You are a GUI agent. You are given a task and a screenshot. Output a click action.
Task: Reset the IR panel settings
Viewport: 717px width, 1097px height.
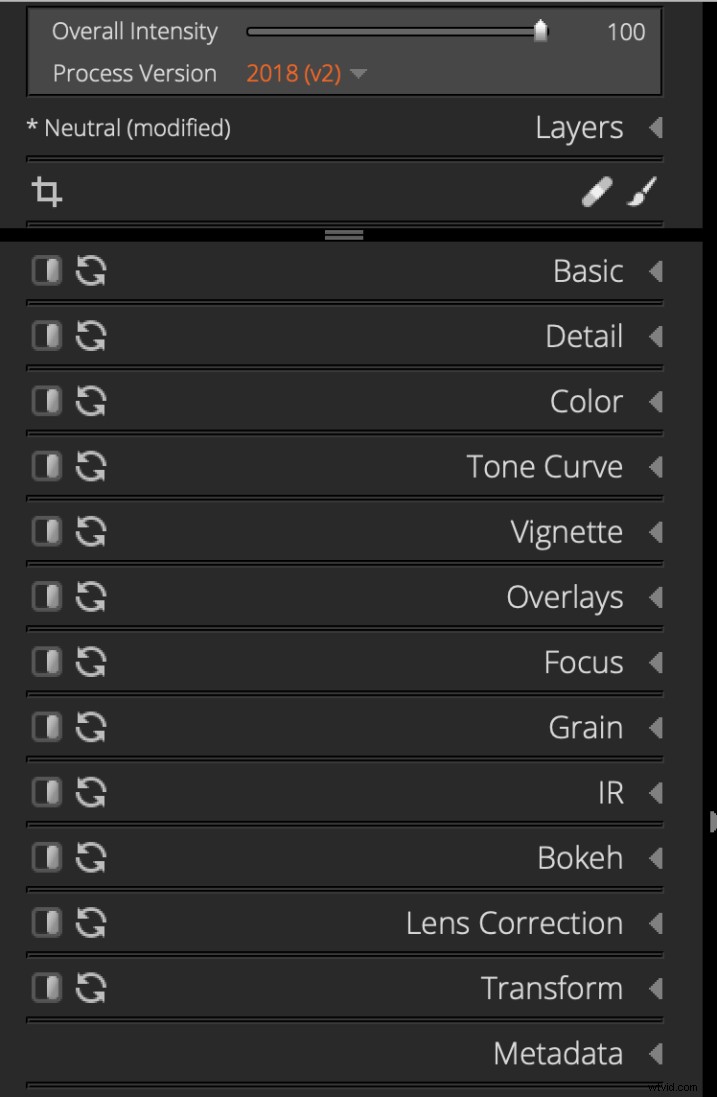coord(90,792)
